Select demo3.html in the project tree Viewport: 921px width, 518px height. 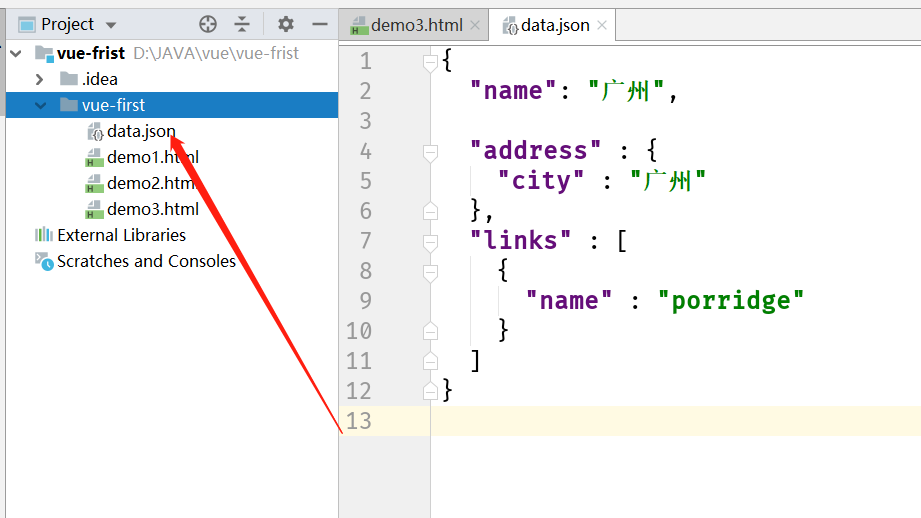pos(153,209)
